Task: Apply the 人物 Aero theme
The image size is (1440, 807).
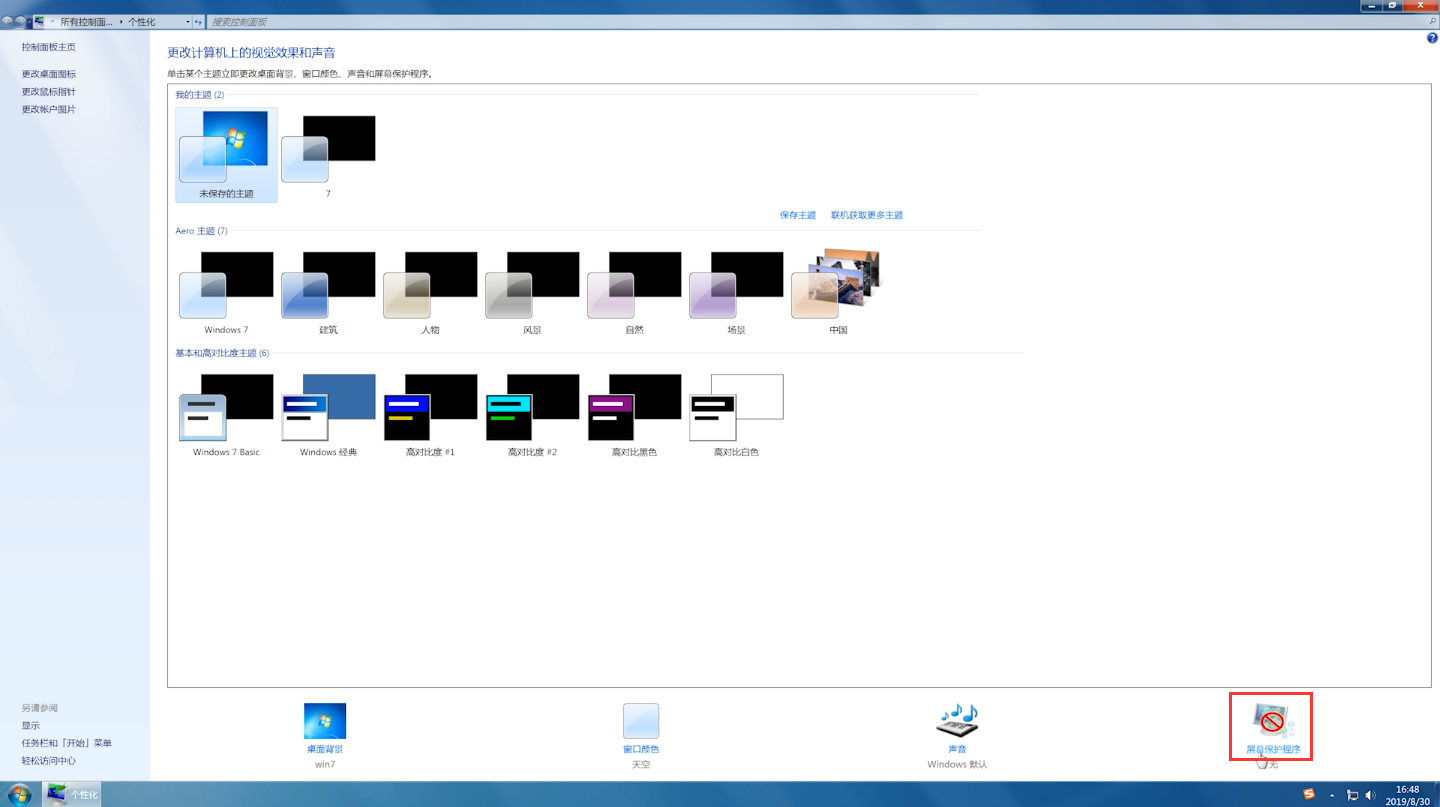Action: coord(430,292)
